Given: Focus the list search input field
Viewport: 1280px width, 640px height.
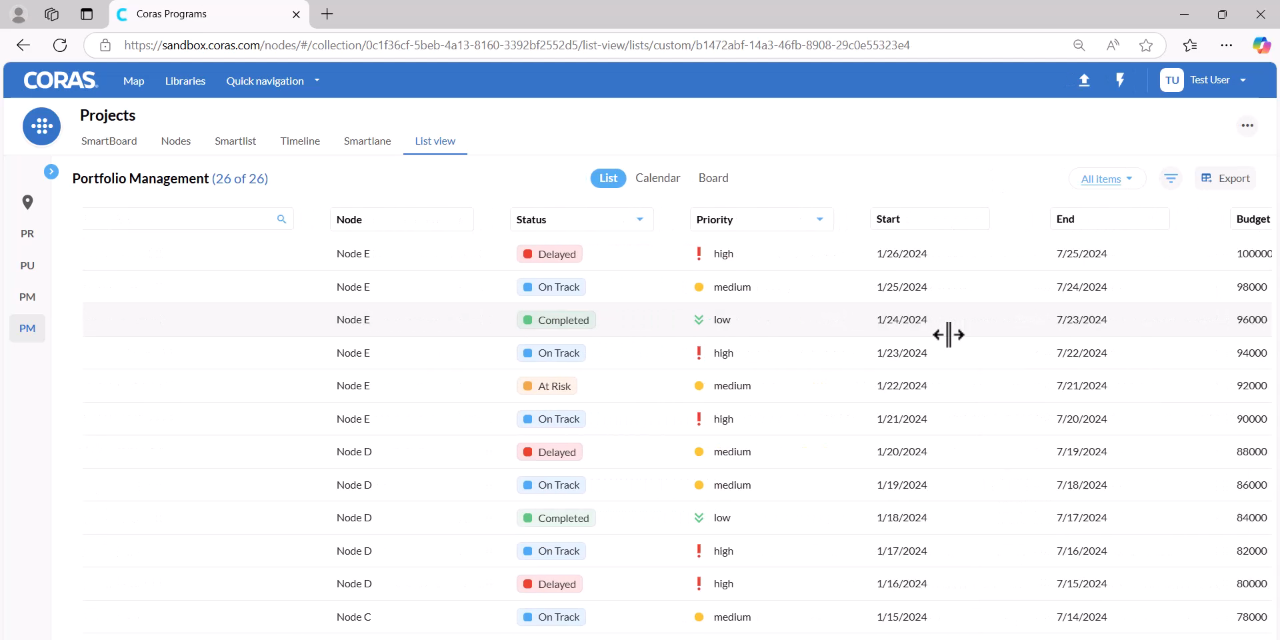Looking at the screenshot, I should 188,218.
